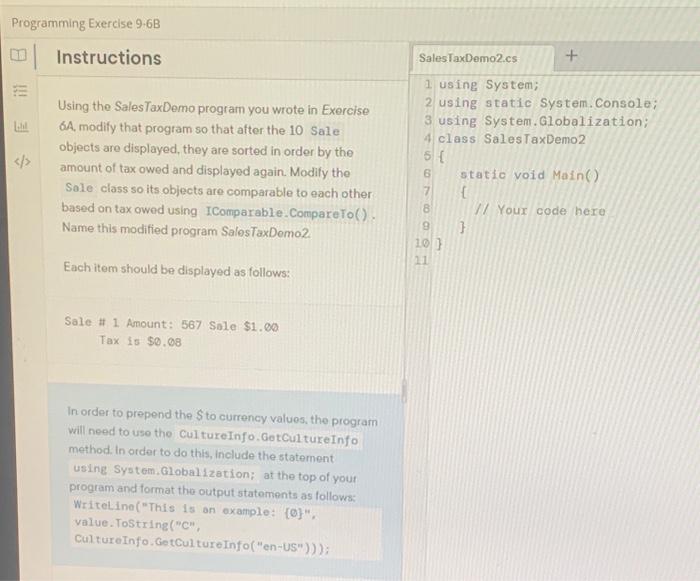The height and width of the screenshot is (581, 700).
Task: Click line number 11 in the gutter
Action: [421, 260]
